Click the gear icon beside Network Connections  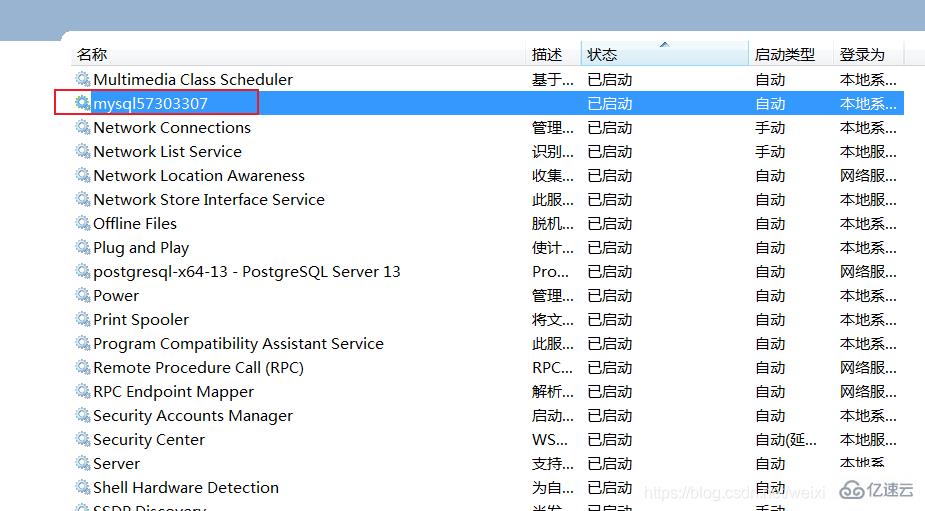point(83,127)
